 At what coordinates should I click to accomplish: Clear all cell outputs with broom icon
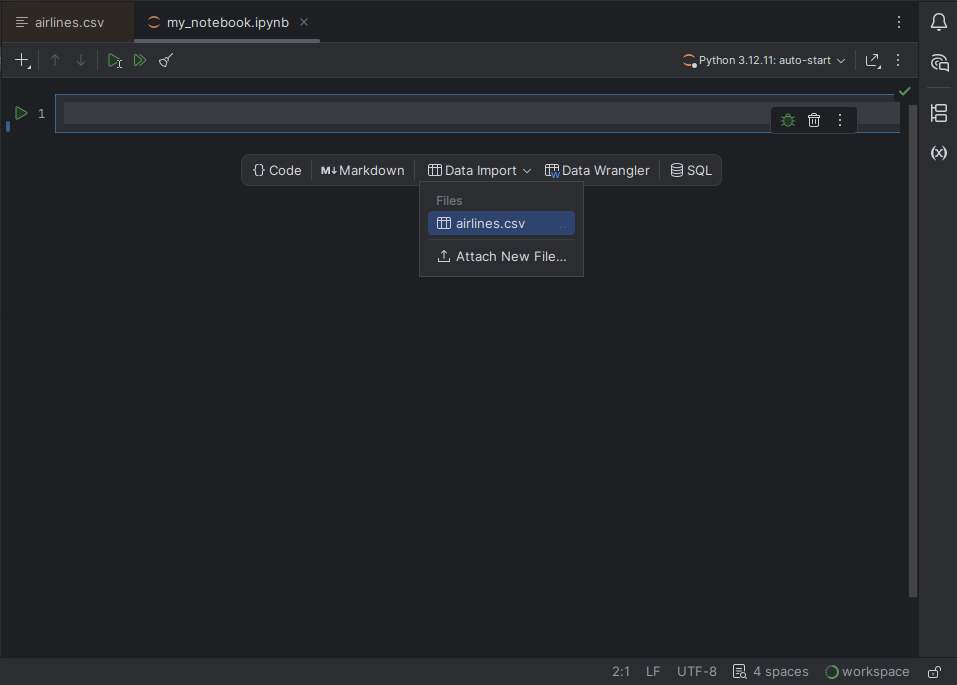[166, 60]
